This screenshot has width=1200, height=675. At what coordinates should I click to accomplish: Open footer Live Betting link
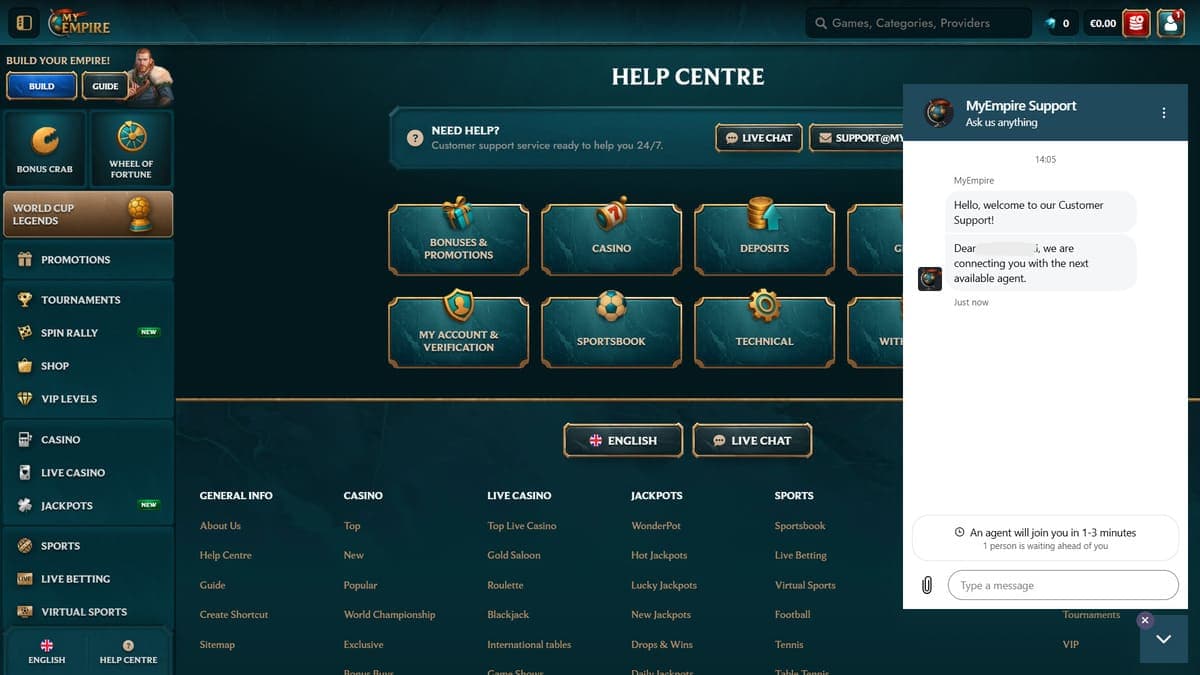pos(801,555)
